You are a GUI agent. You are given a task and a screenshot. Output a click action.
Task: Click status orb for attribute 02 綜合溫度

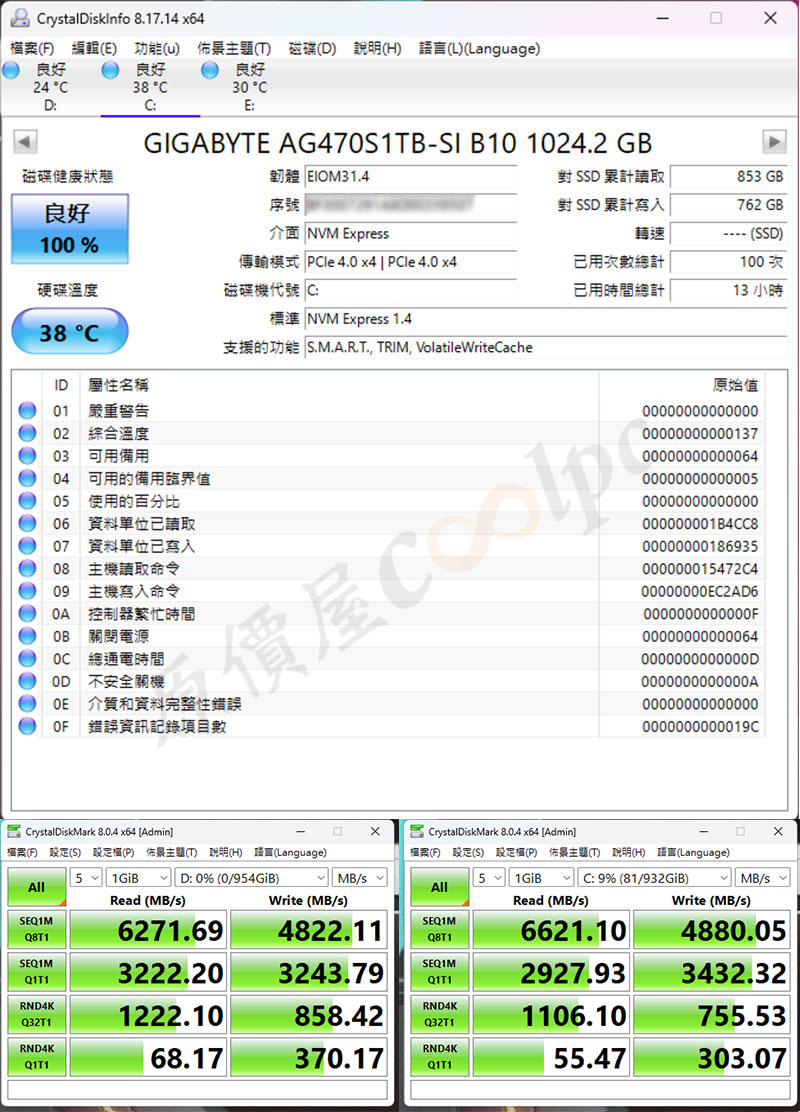28,433
